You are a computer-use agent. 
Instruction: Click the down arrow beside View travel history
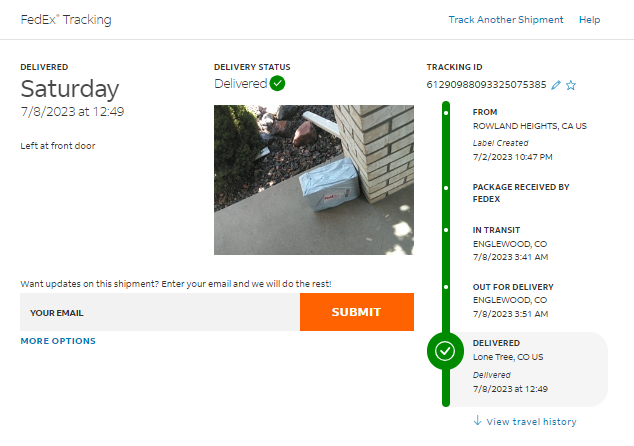tap(478, 421)
